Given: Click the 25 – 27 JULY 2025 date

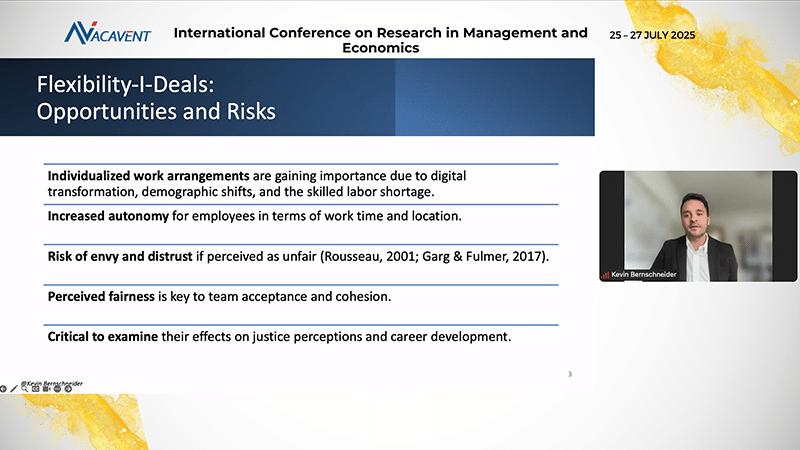Looking at the screenshot, I should (x=652, y=36).
